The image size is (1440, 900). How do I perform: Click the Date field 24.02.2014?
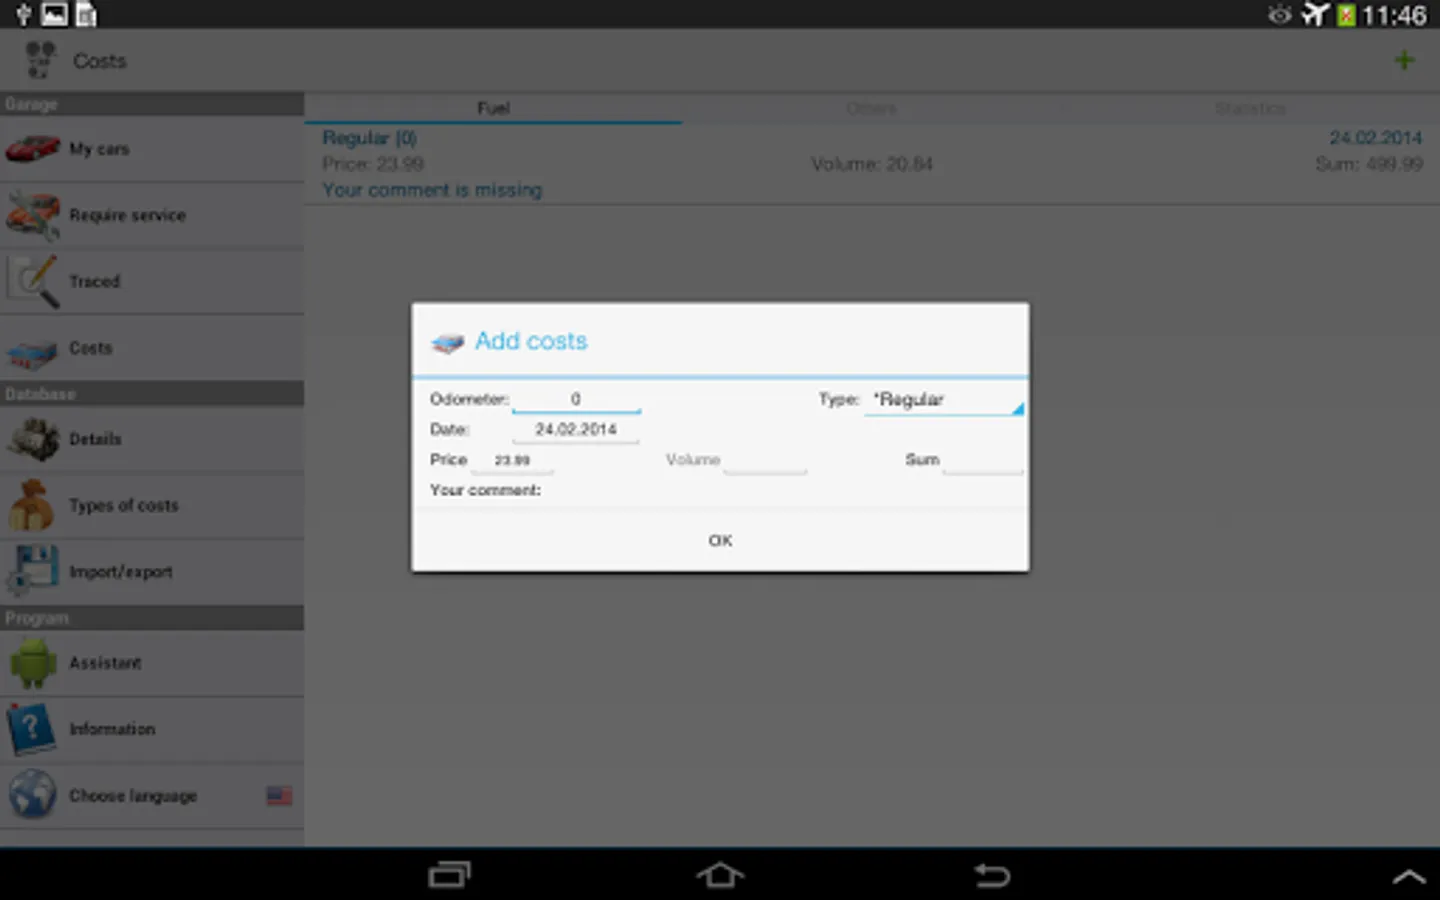576,429
